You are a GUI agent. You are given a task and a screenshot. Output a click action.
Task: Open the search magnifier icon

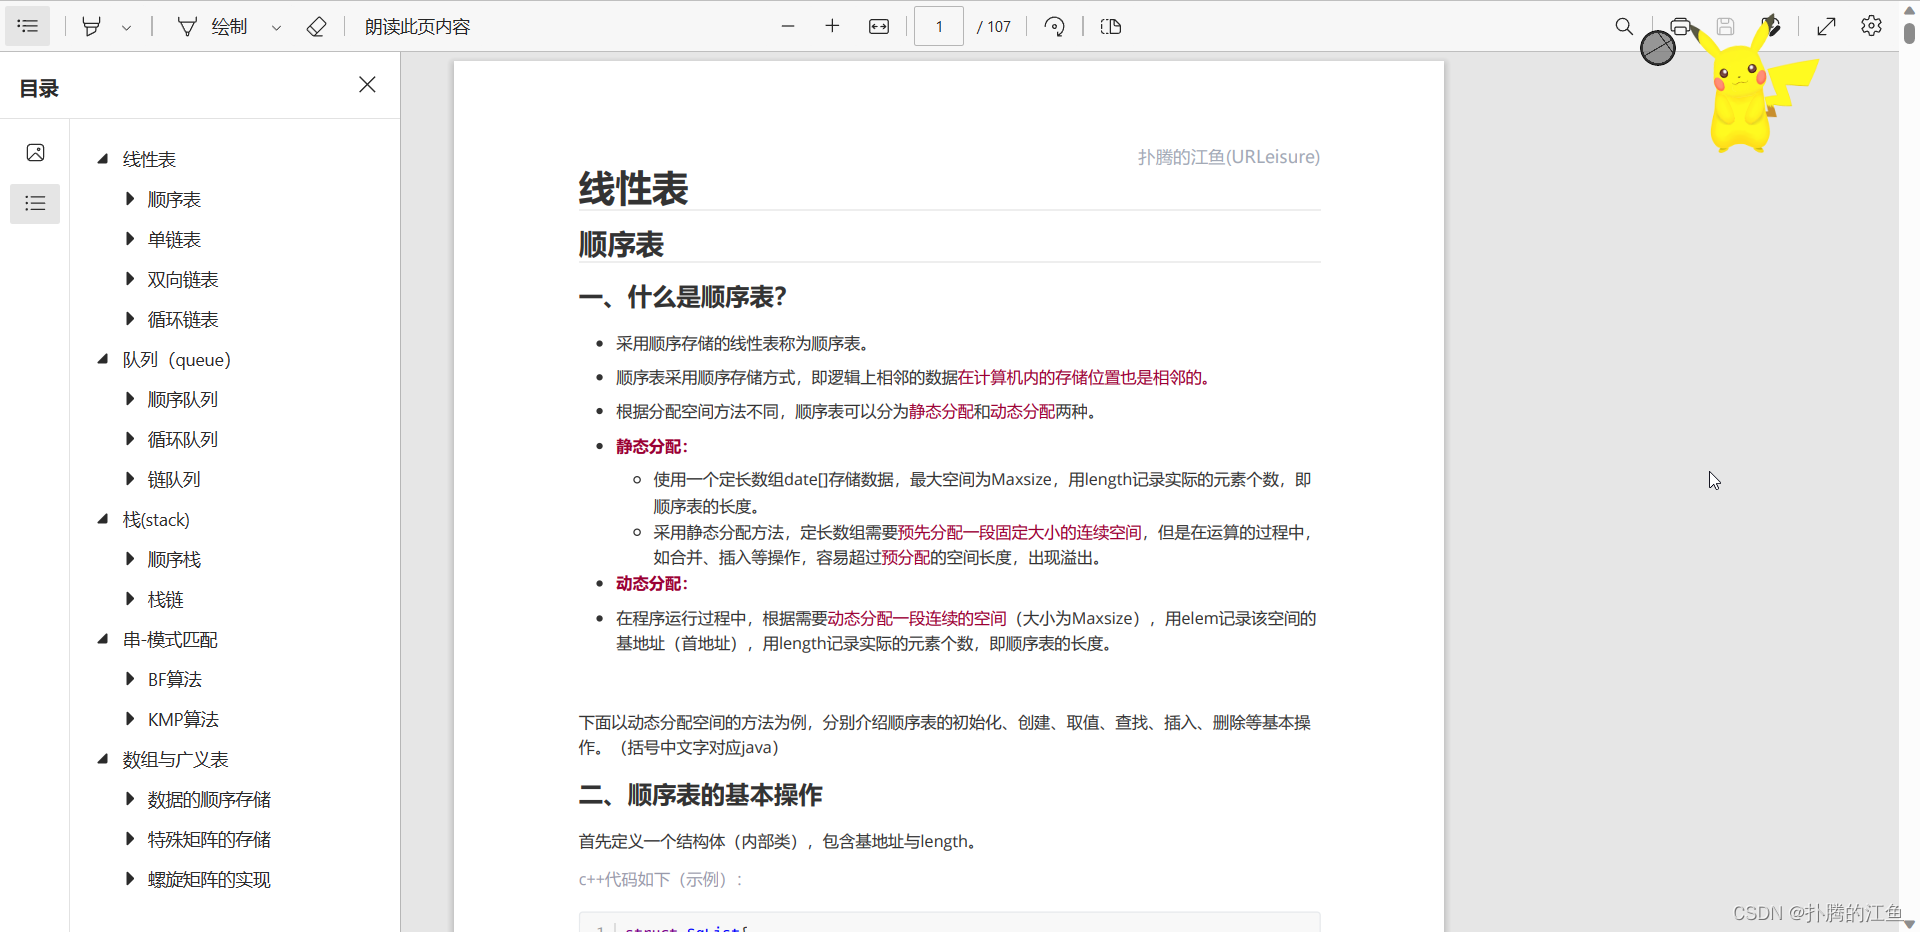point(1624,27)
